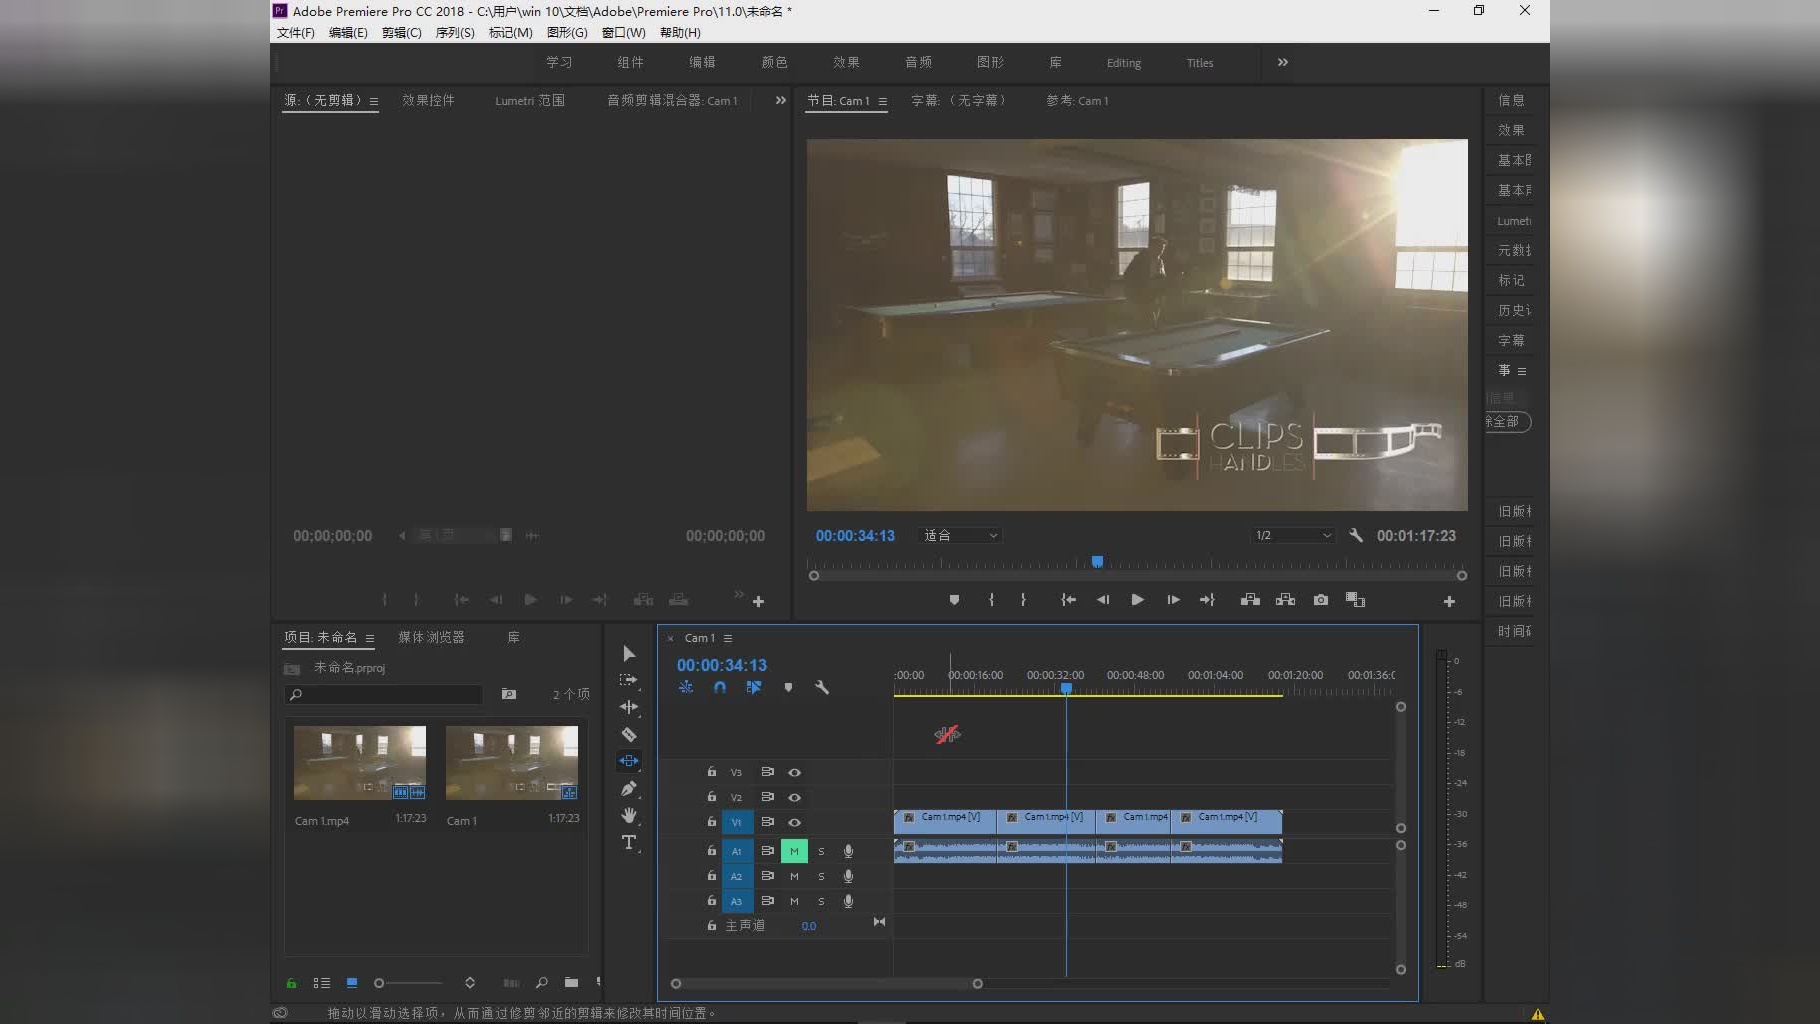
Task: Select the Slip tool
Action: (x=629, y=761)
